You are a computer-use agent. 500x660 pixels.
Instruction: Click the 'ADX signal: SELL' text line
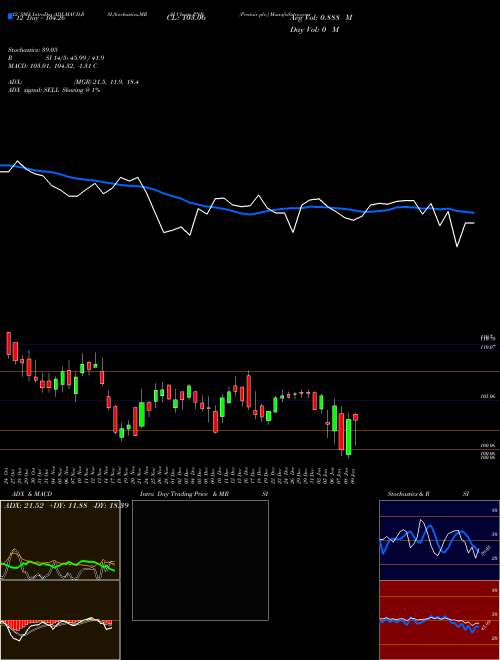54,90
